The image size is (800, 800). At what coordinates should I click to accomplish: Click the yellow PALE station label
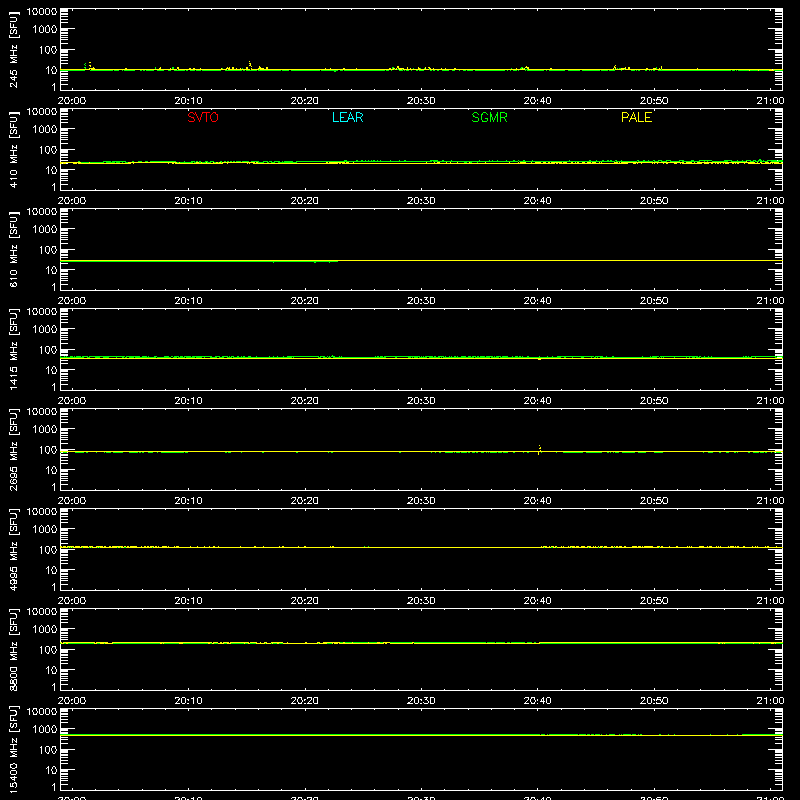coord(636,117)
